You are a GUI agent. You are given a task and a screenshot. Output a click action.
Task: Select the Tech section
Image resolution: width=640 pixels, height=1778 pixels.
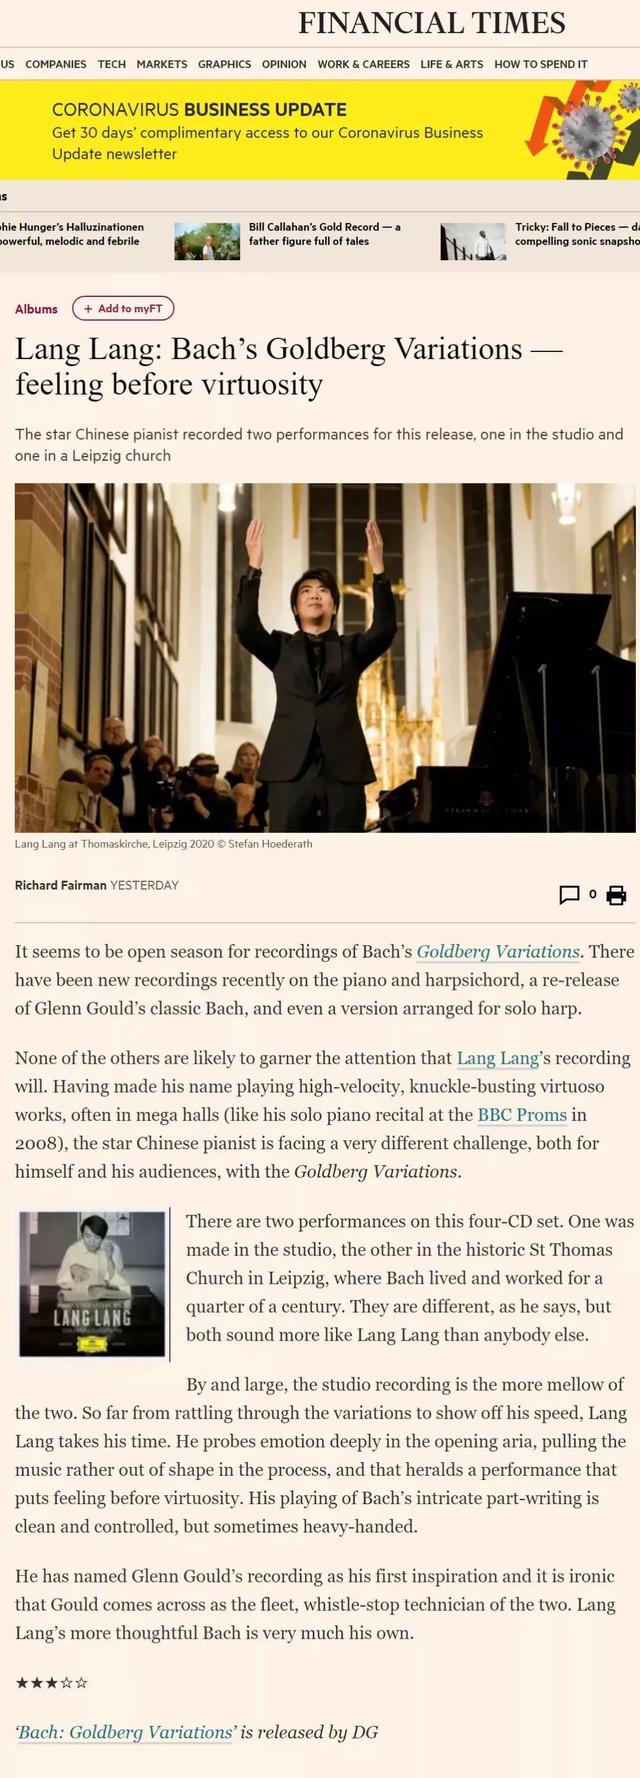(x=112, y=64)
